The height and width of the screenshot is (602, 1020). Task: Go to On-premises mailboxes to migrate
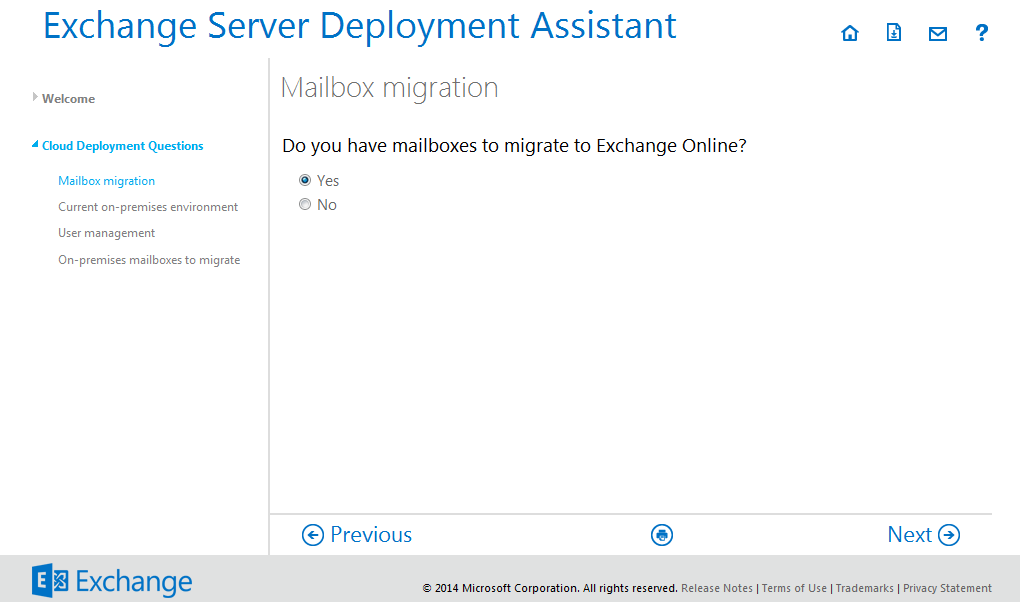pos(149,260)
